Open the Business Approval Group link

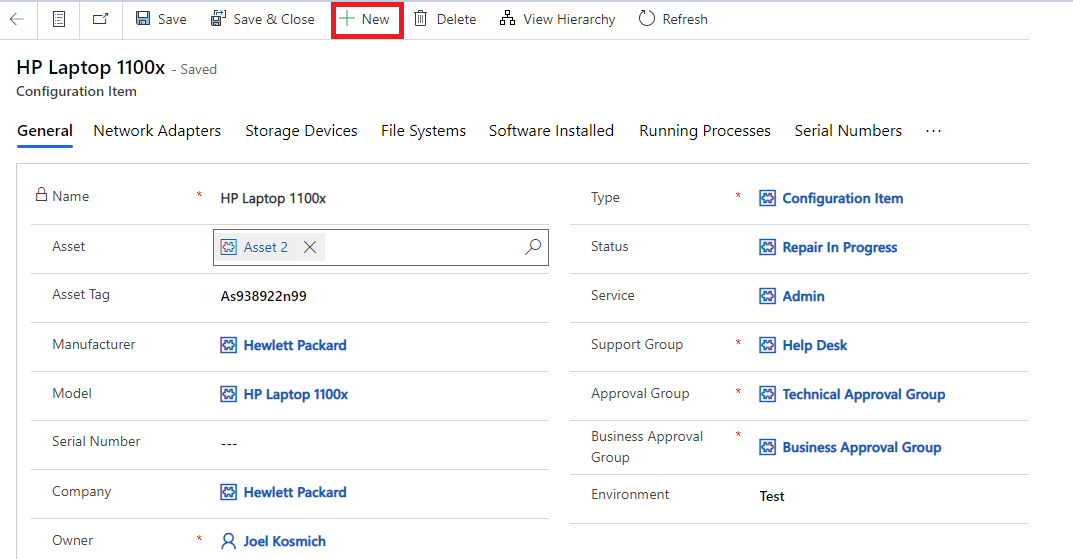click(862, 447)
